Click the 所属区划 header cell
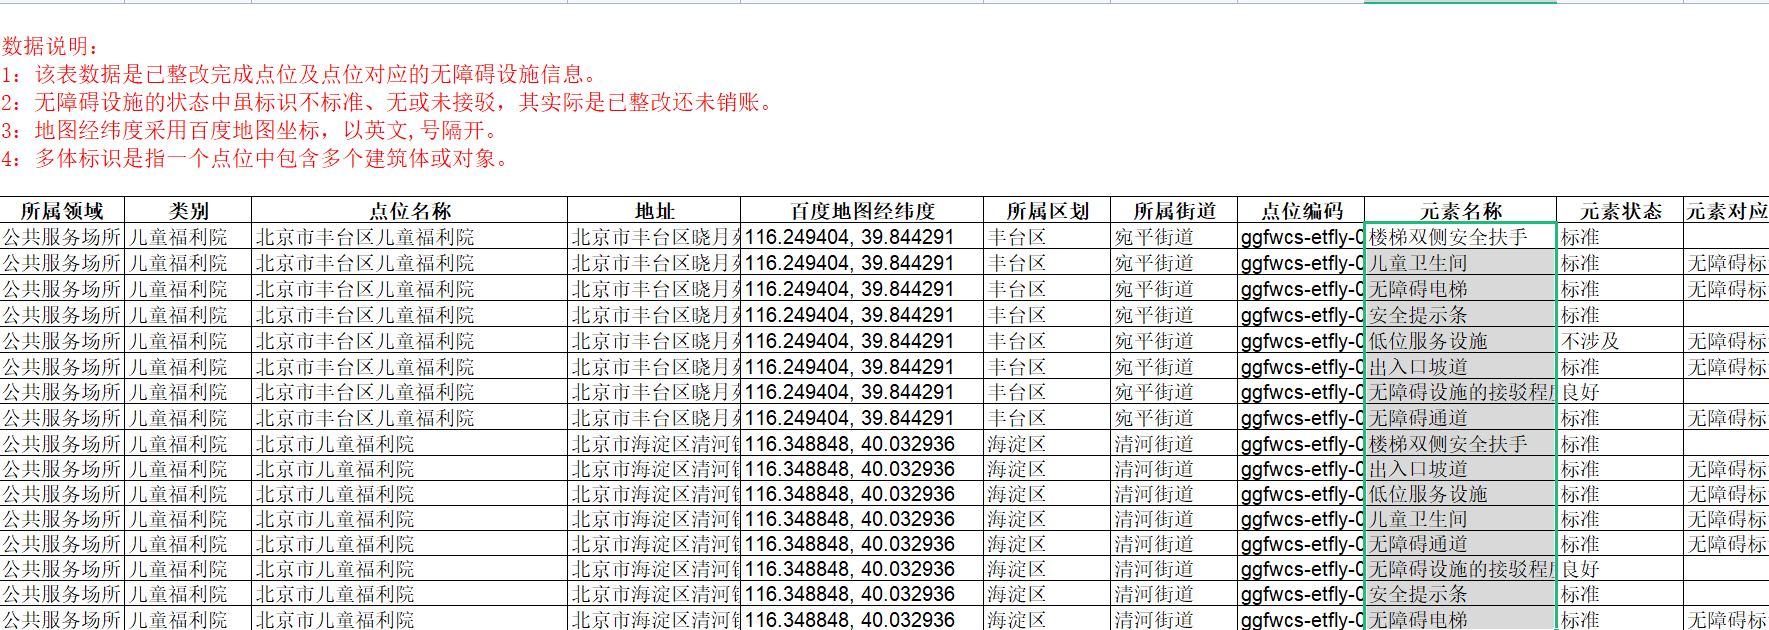 [x=1046, y=211]
